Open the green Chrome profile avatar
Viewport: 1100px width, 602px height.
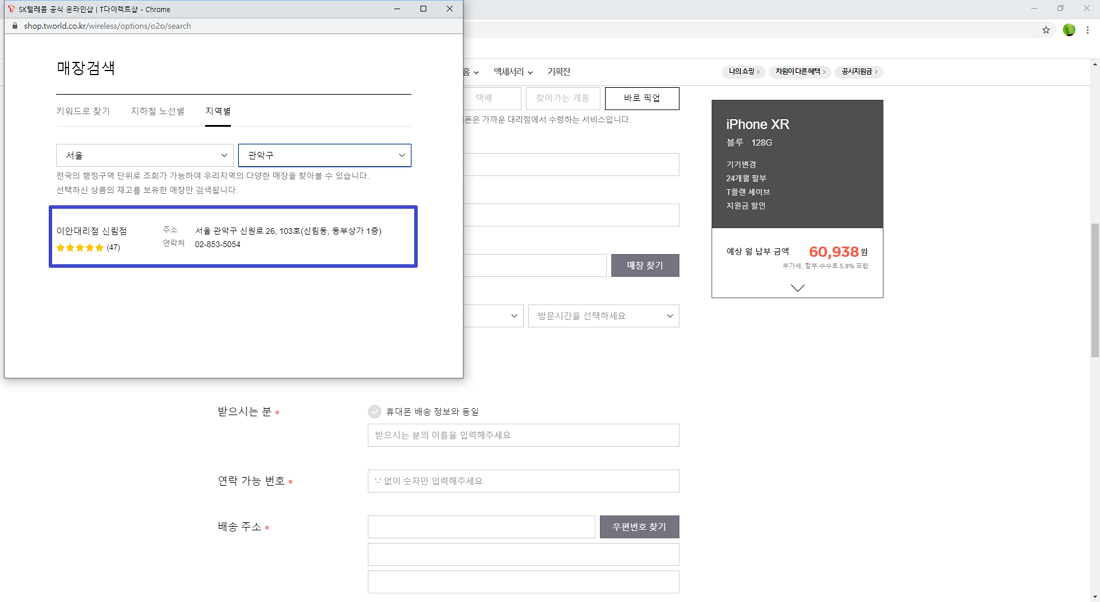tap(1068, 30)
